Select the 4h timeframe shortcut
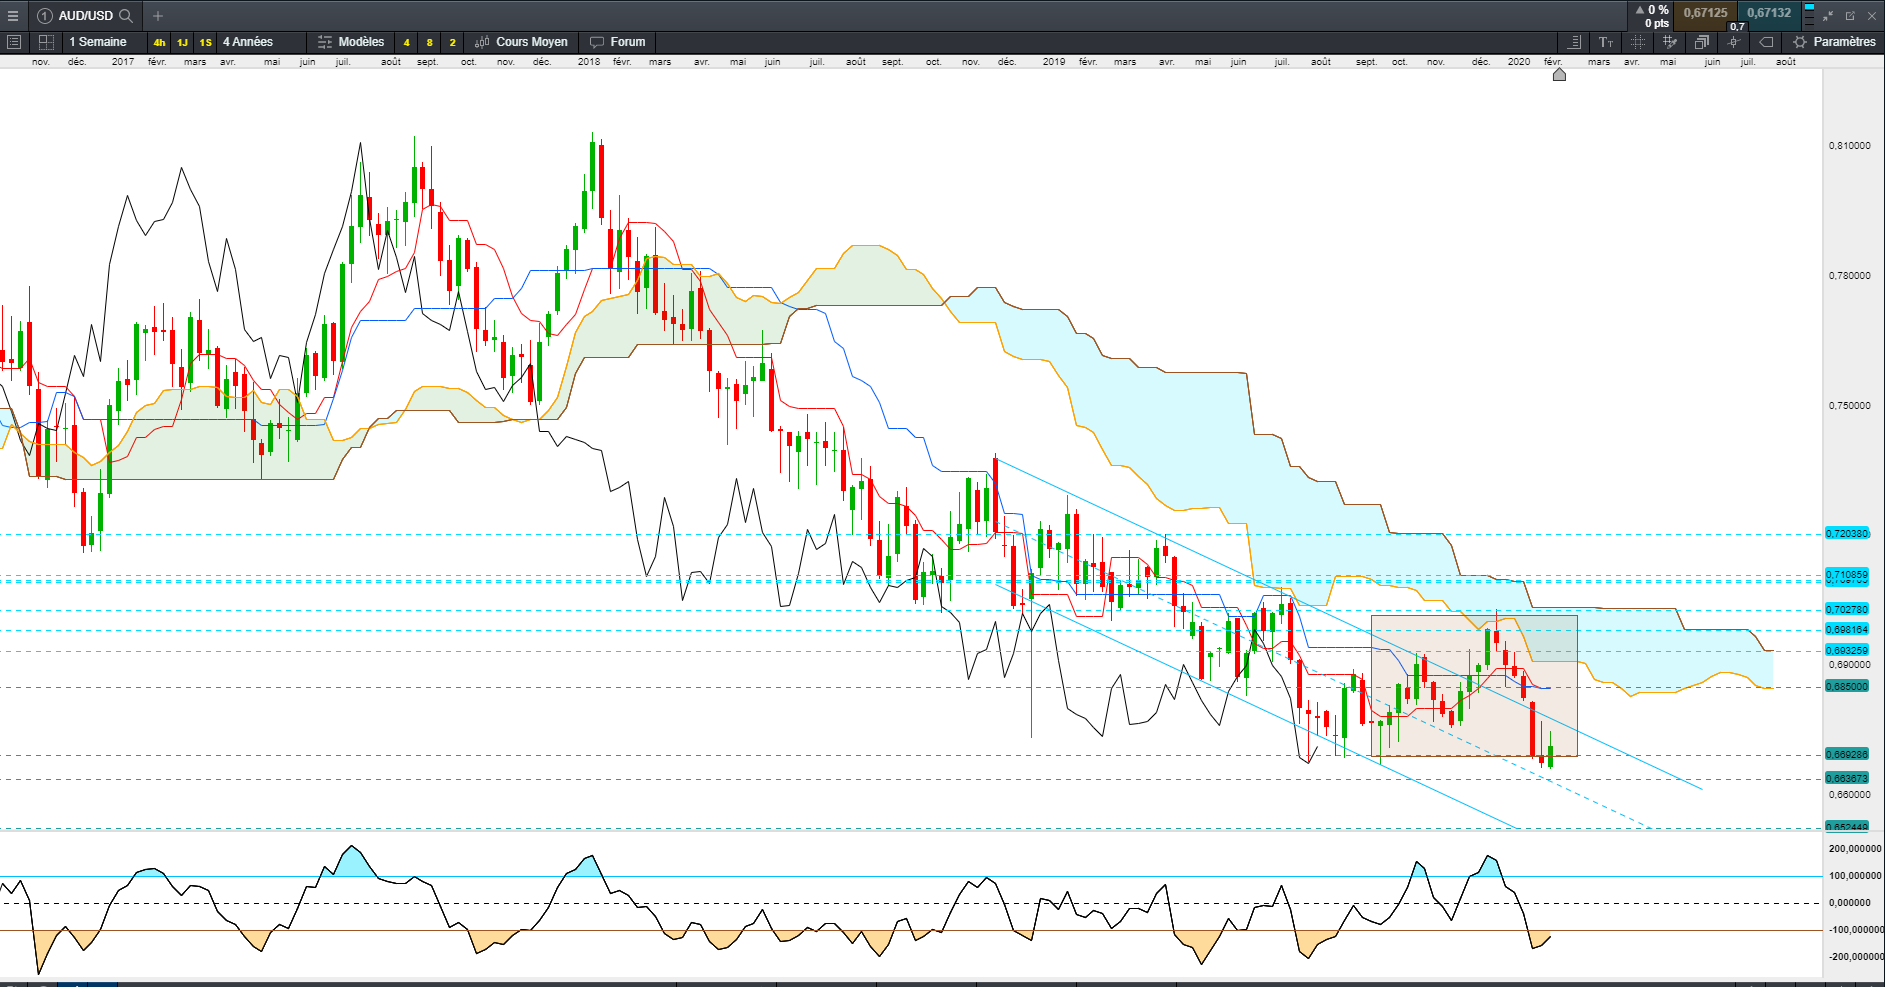Viewport: 1885px width, 987px height. tap(159, 42)
